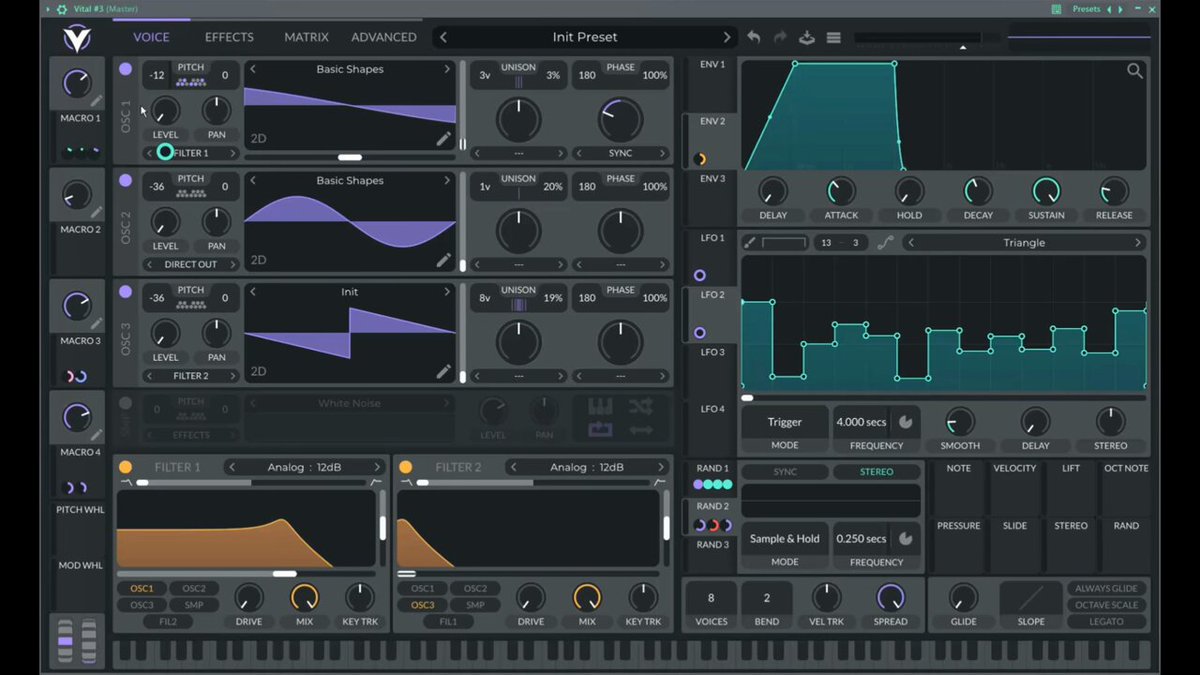The image size is (1200, 675).
Task: Click the sampler shuffle random icon
Action: pos(641,407)
